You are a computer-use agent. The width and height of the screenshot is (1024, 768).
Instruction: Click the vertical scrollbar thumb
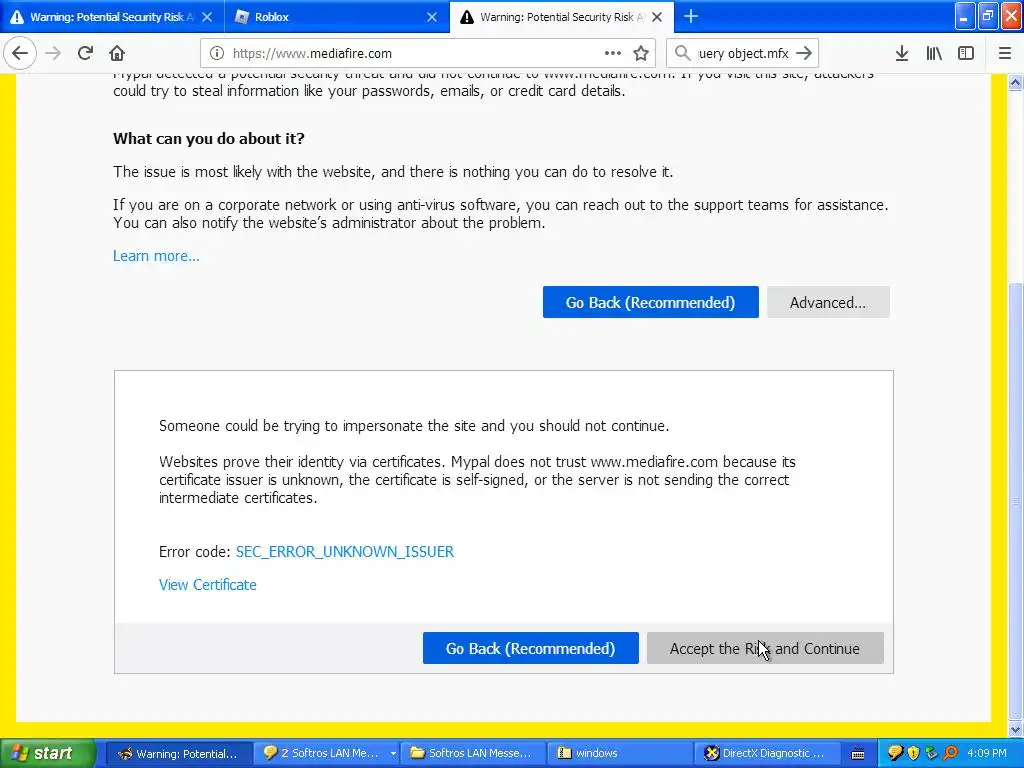1016,502
